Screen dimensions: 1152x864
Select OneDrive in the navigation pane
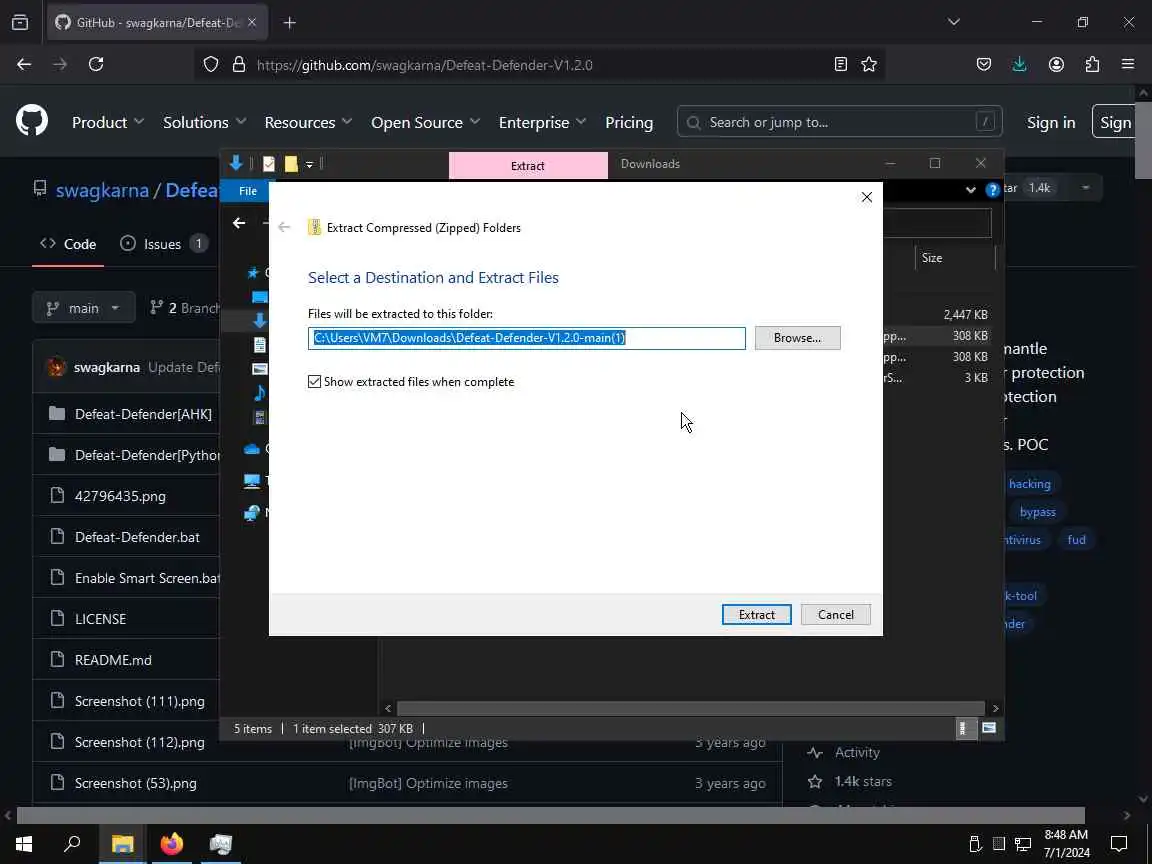coord(252,449)
